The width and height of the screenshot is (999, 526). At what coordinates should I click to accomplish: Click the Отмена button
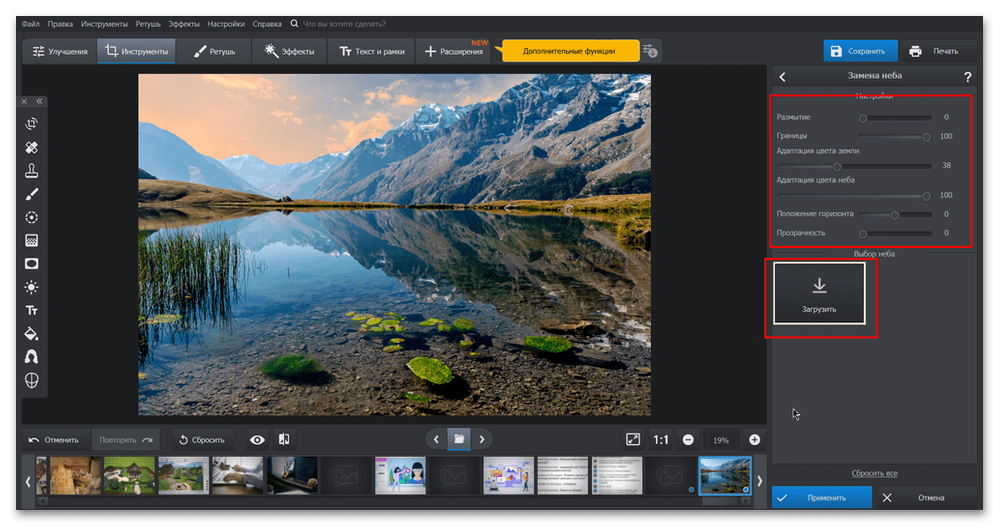point(925,497)
